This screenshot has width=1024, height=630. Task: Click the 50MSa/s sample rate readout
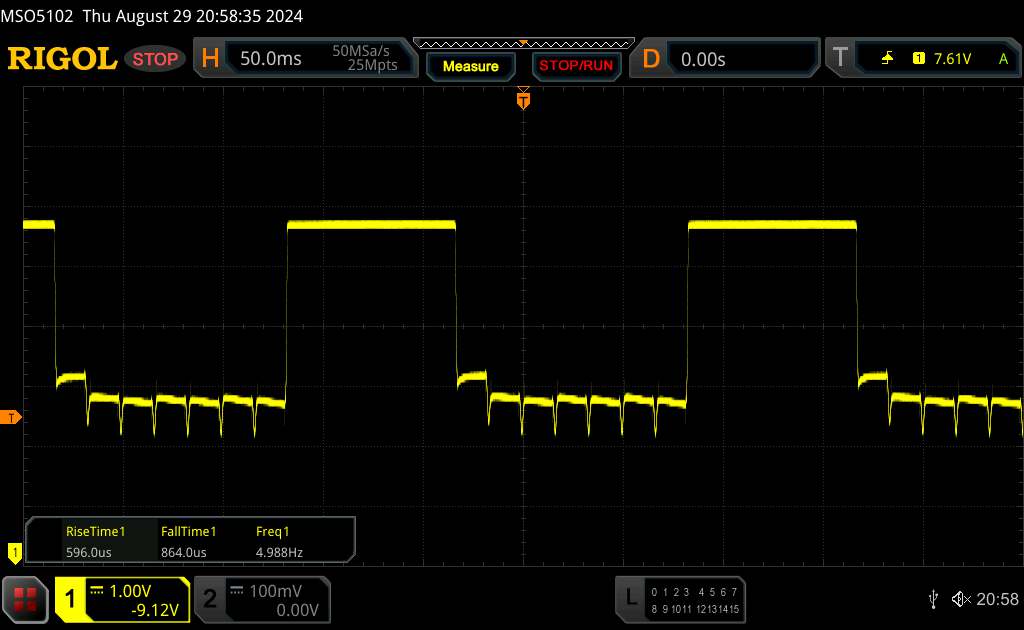point(360,51)
